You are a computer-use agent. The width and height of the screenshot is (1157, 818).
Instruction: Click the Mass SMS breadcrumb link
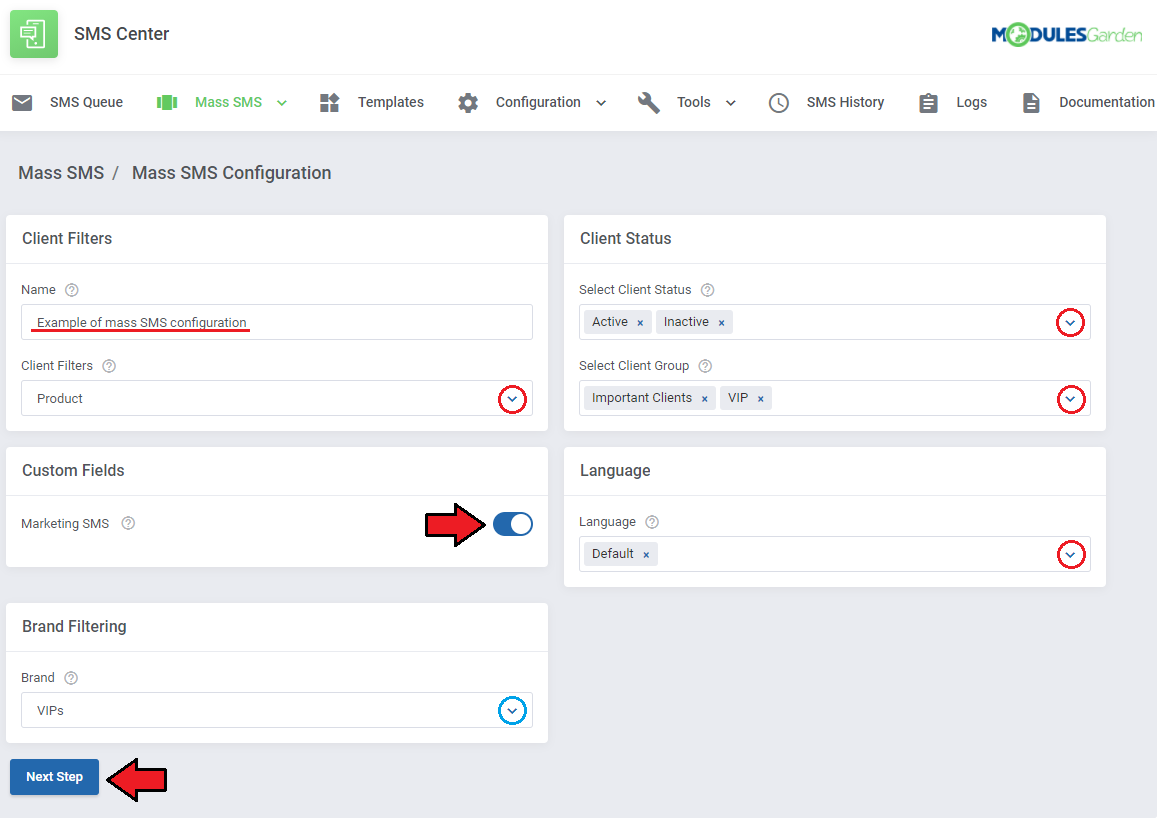61,173
